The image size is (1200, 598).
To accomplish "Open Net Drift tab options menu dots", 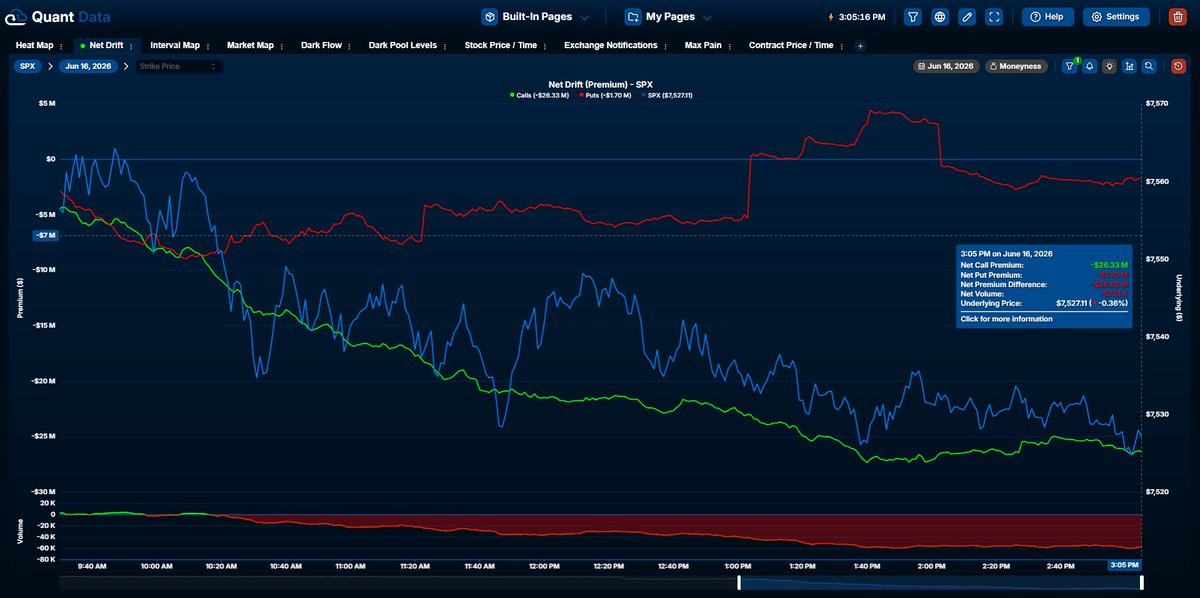I will [x=133, y=45].
